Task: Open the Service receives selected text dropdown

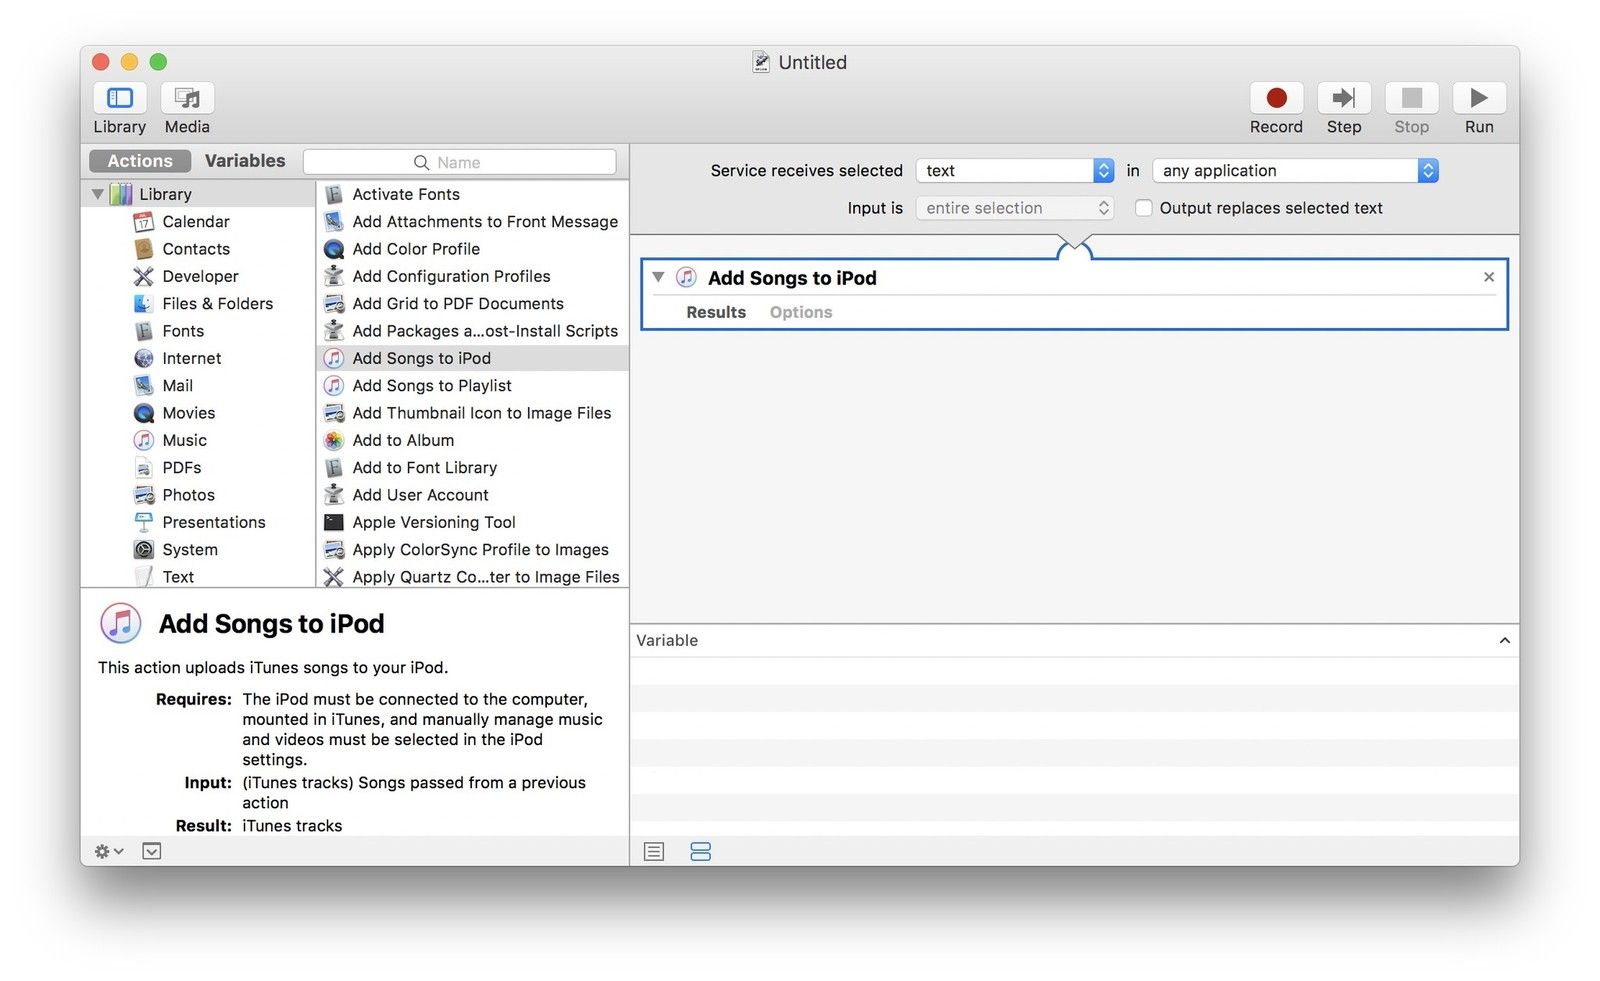Action: (x=1014, y=171)
